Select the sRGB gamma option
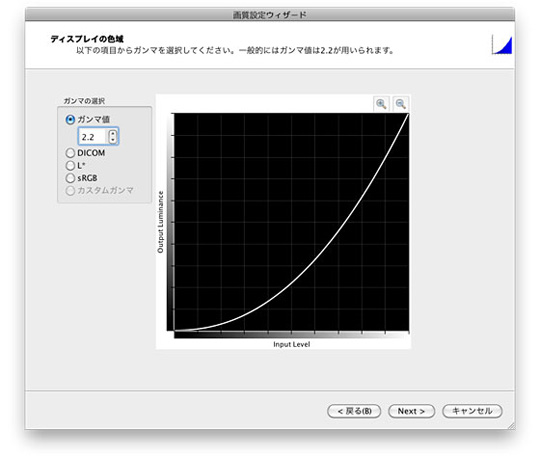 (70, 178)
